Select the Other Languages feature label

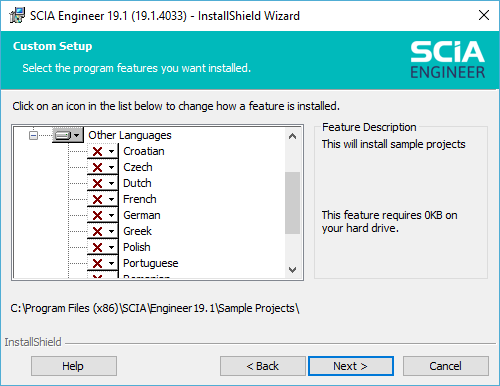[x=130, y=135]
